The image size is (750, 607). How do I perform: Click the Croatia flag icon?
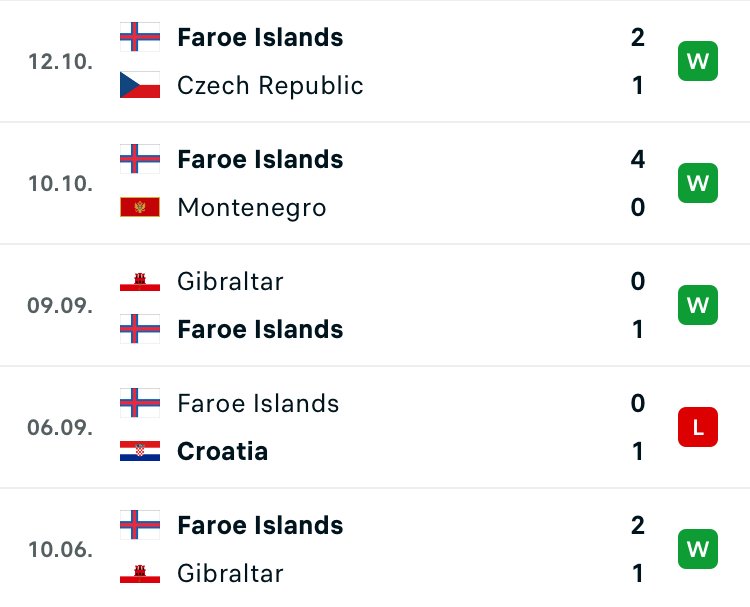coord(140,451)
